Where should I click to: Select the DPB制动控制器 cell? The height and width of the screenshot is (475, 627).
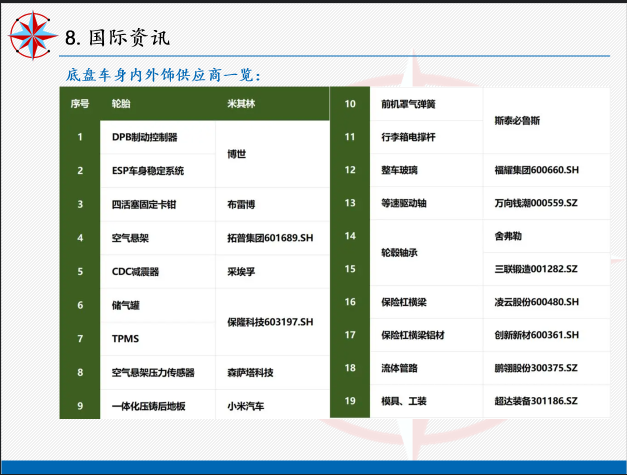[x=144, y=137]
